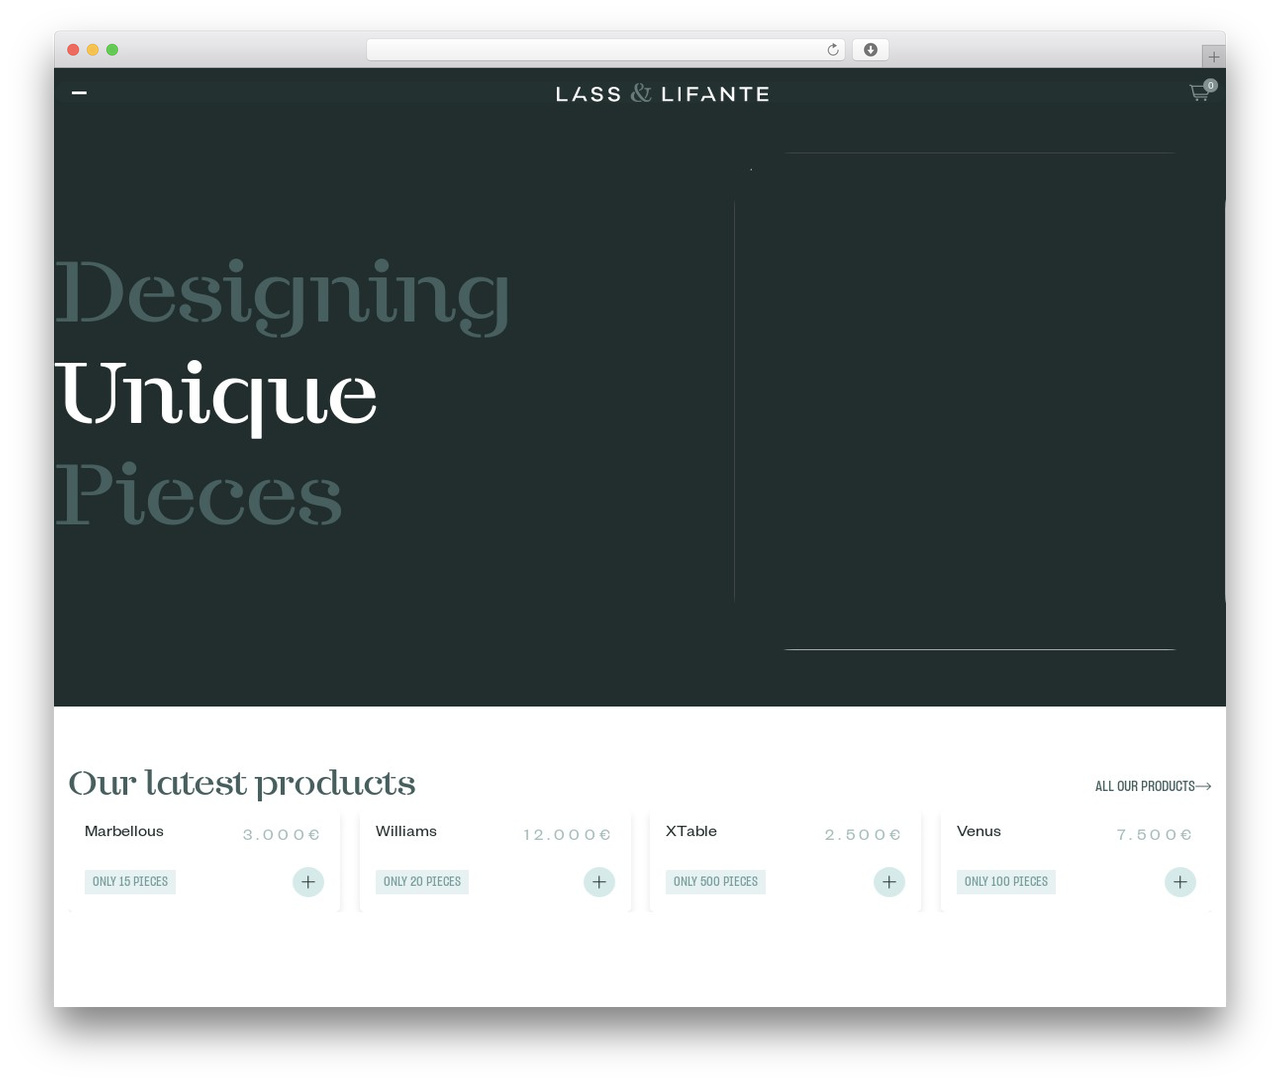Click the Only 500 Pieces badge
The image size is (1280, 1084).
pyautogui.click(x=716, y=882)
